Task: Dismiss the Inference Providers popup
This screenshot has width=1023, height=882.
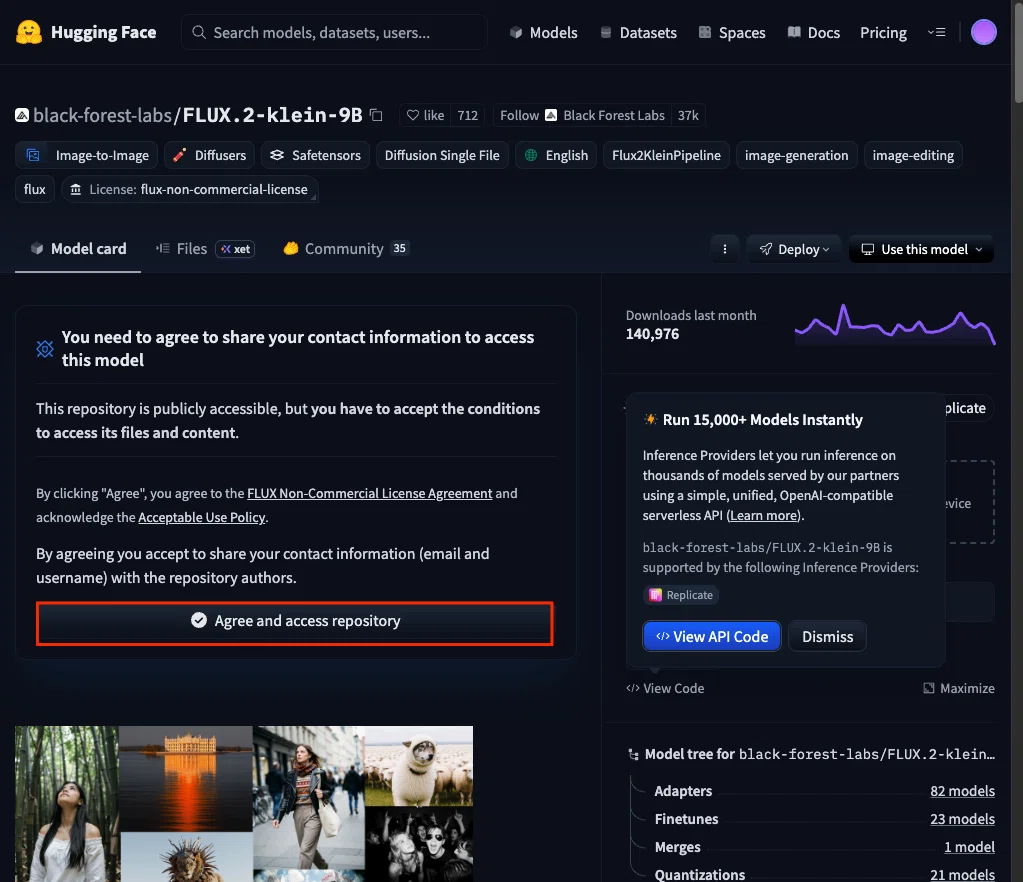Action: point(827,636)
